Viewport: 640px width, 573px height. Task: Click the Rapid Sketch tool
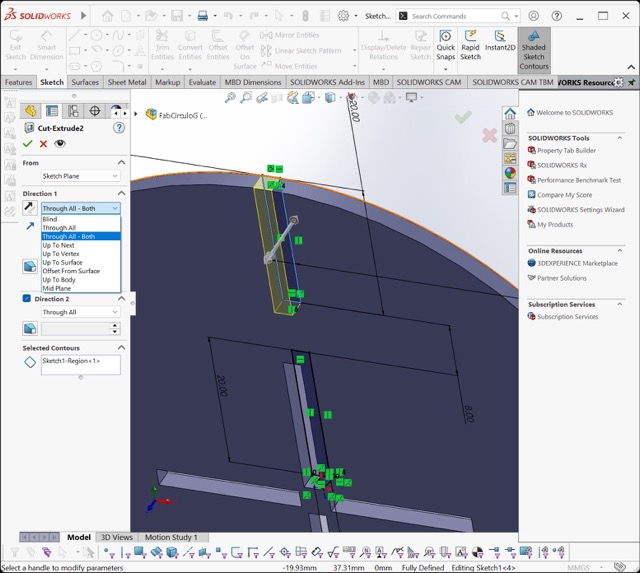470,47
